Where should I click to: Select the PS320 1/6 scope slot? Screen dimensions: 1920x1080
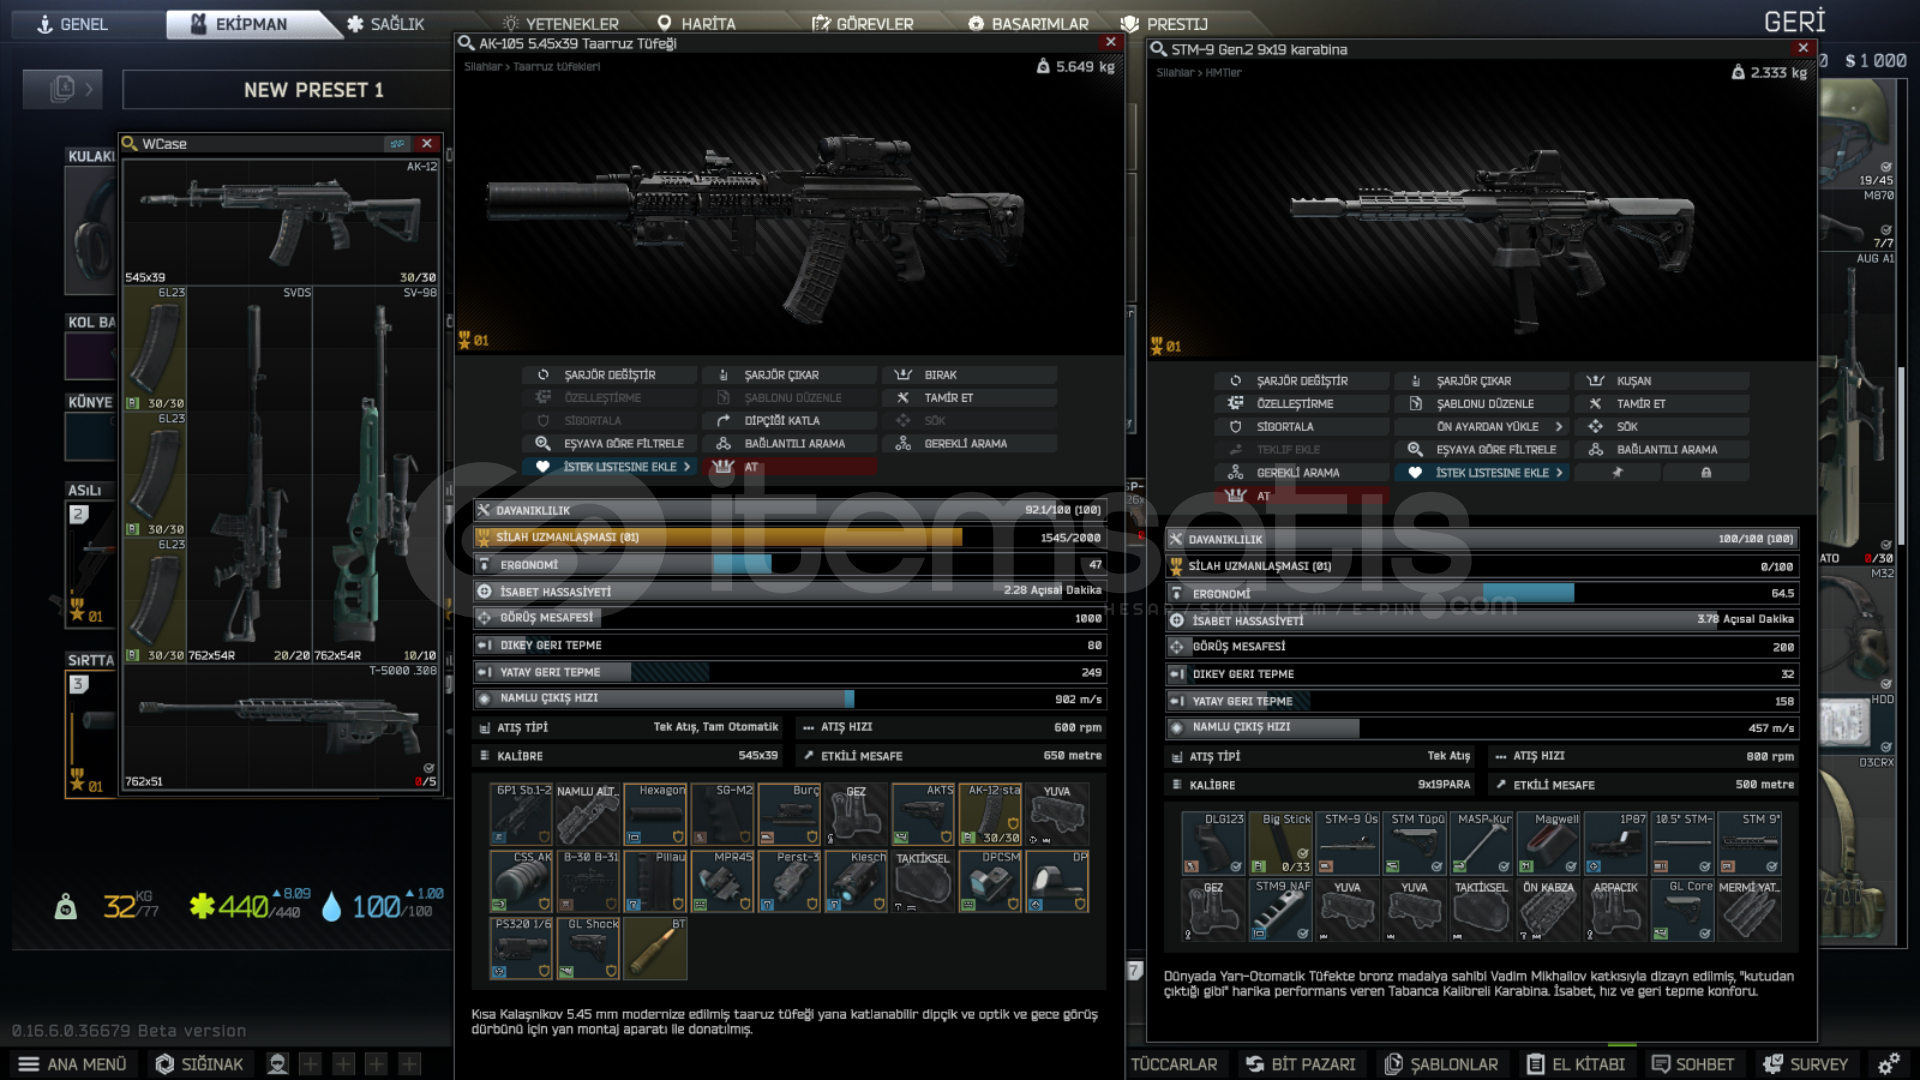pyautogui.click(x=522, y=948)
